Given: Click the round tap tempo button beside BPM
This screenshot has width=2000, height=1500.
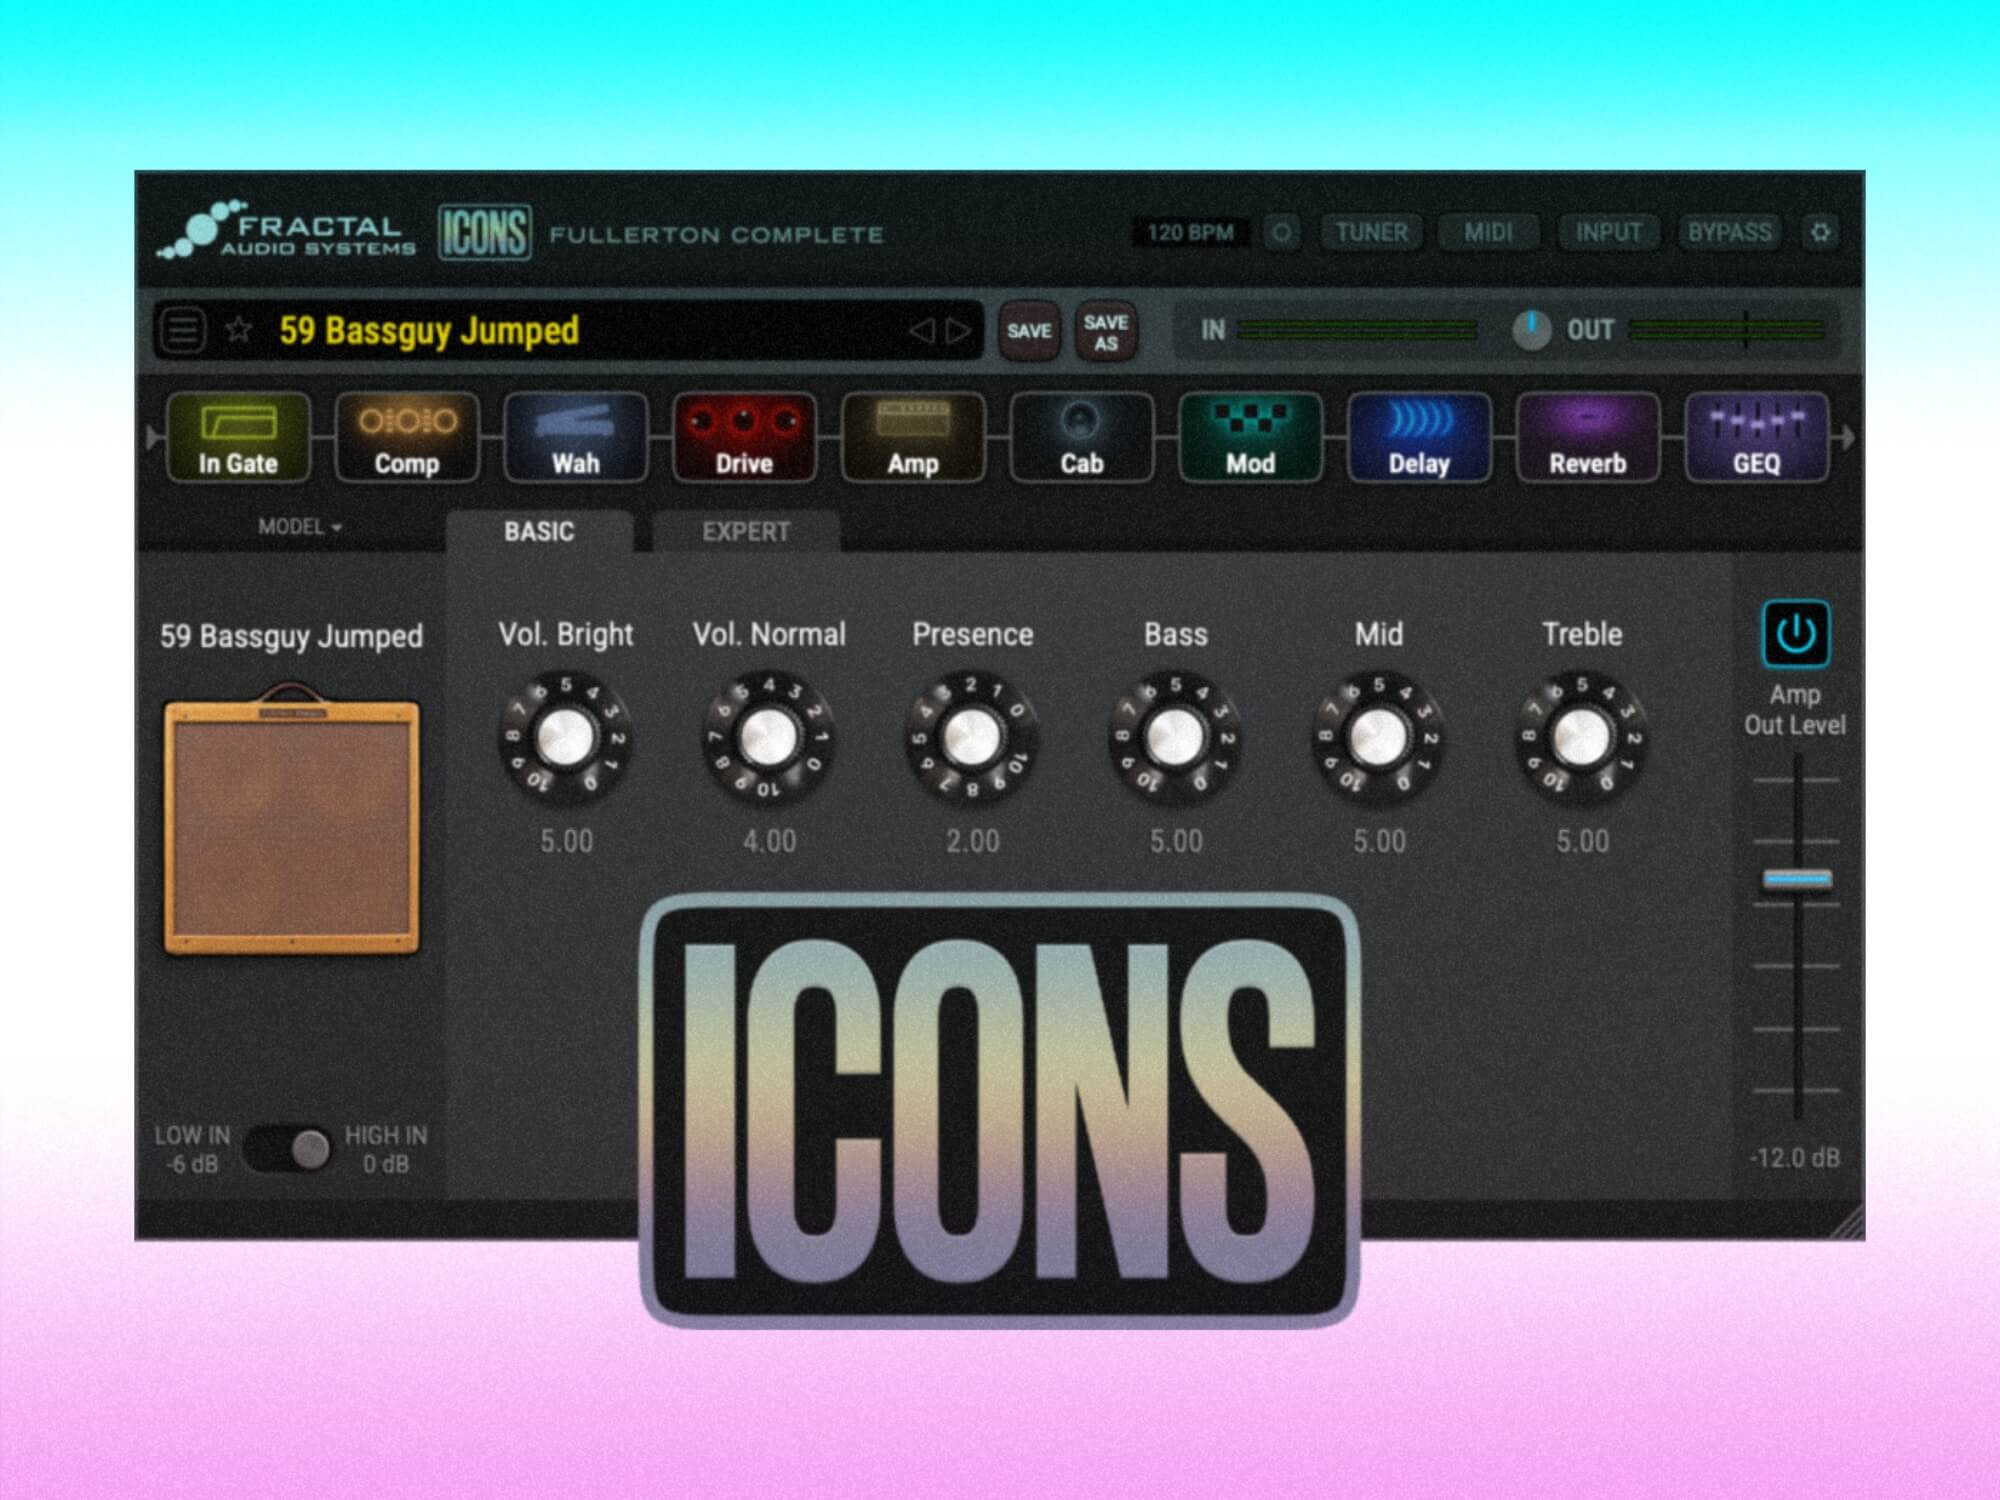Looking at the screenshot, I should tap(1281, 233).
